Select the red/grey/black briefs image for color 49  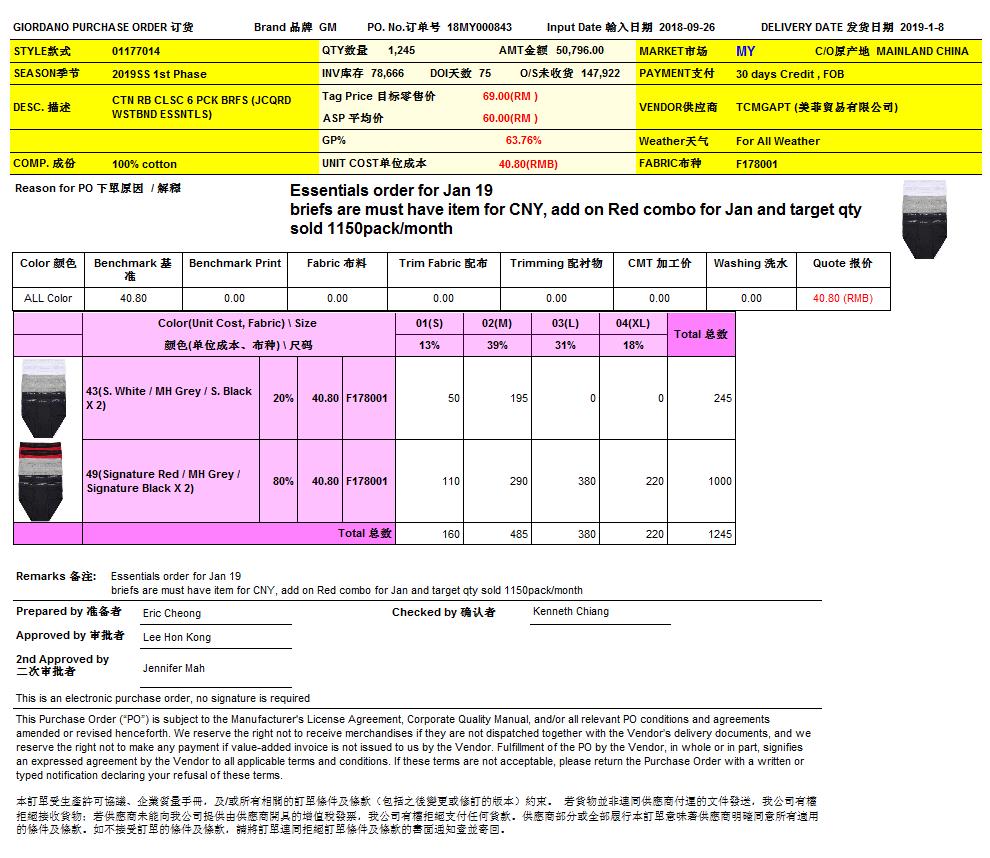(40, 480)
